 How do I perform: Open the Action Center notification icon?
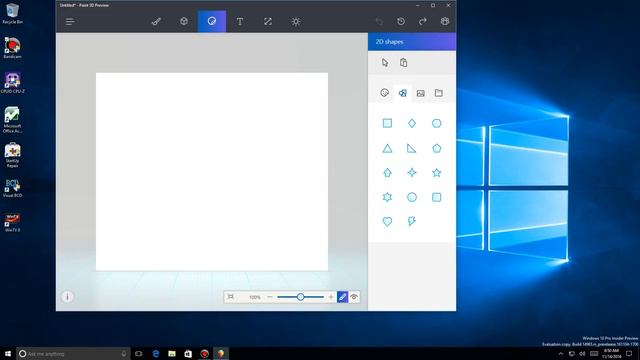coord(629,353)
